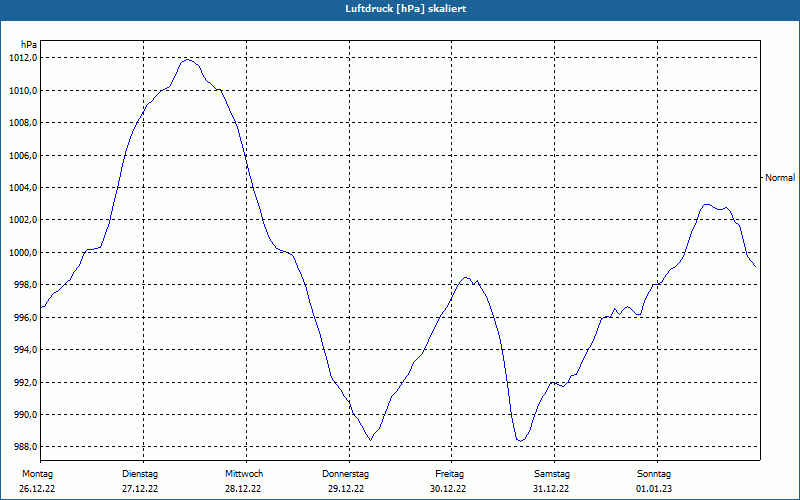Click the '1008,0' y-axis value
Image resolution: width=800 pixels, height=500 pixels.
(x=23, y=122)
